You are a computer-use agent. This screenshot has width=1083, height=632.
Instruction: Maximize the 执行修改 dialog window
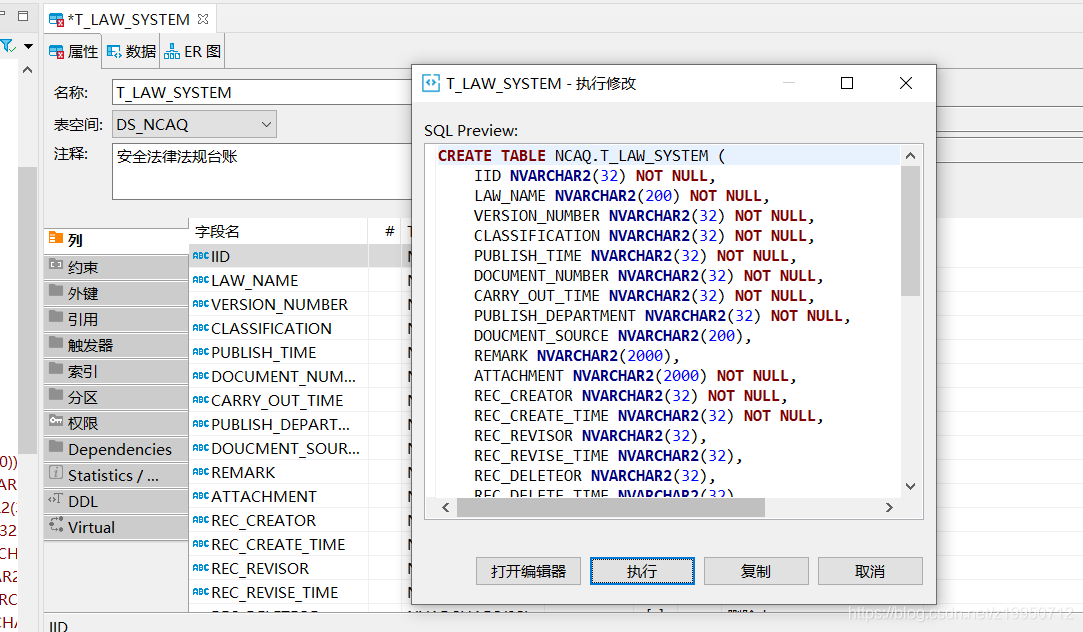point(847,84)
